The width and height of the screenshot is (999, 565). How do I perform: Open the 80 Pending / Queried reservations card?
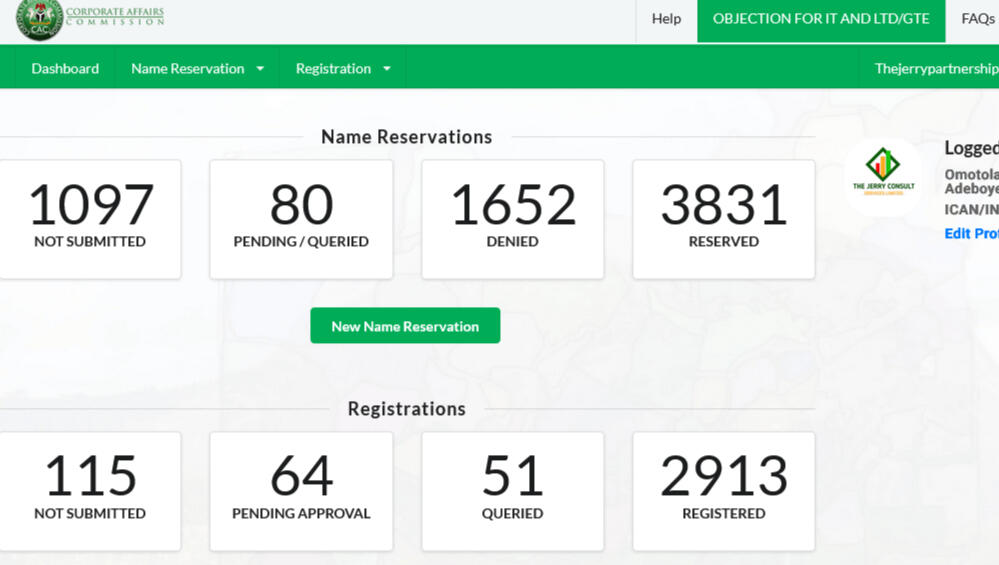[301, 219]
